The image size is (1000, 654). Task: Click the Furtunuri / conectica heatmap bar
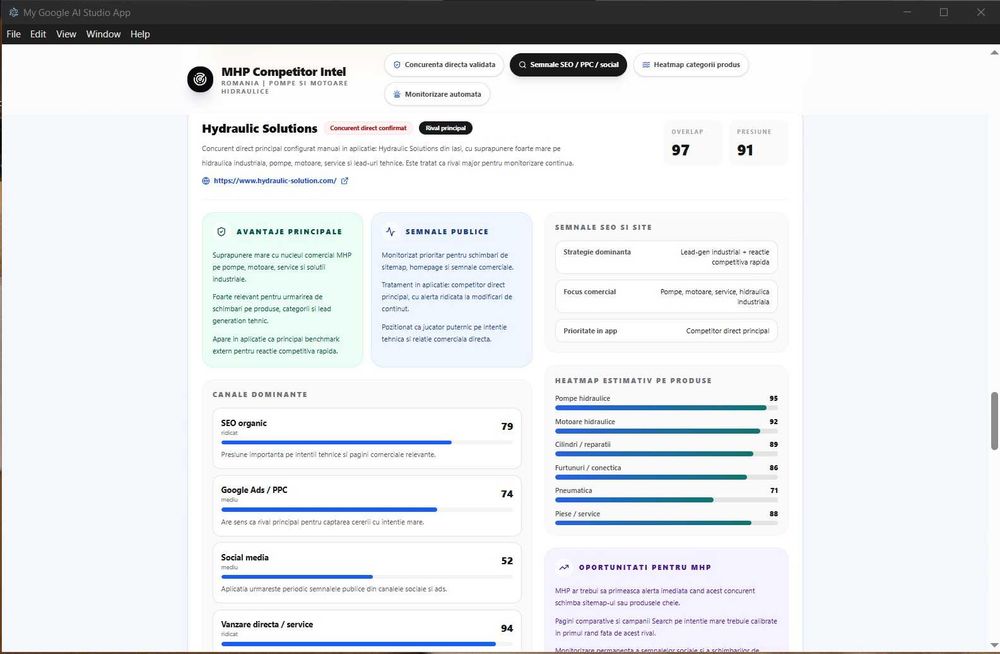point(666,477)
